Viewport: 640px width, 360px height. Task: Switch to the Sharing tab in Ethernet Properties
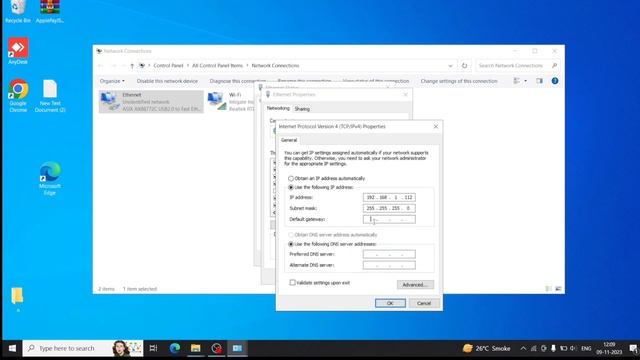pyautogui.click(x=302, y=109)
